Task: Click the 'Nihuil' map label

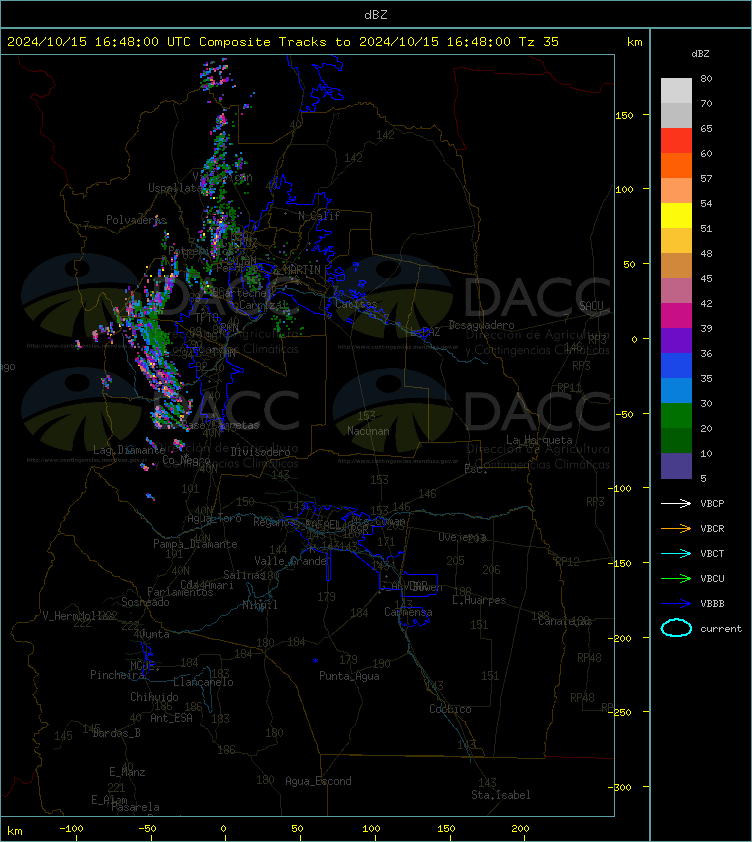Action: point(260,605)
